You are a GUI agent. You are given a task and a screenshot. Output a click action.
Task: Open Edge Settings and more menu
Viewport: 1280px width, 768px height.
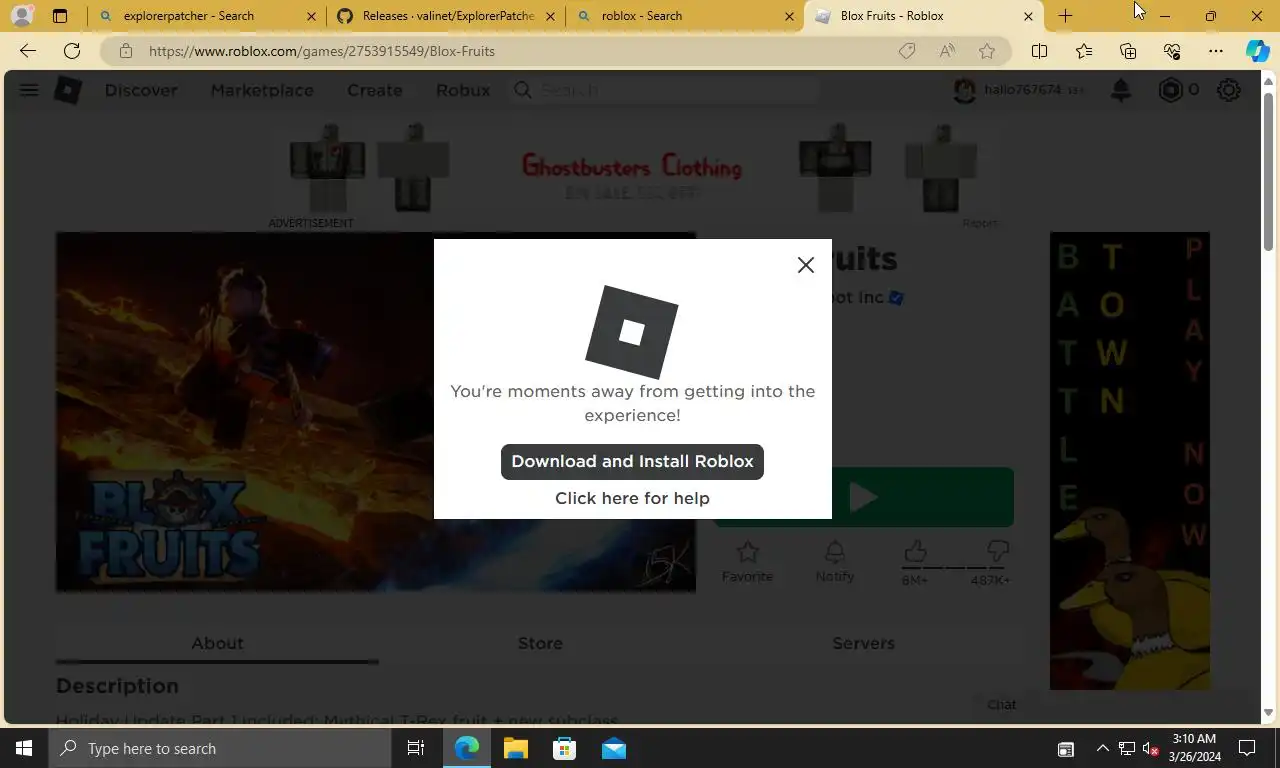pyautogui.click(x=1216, y=51)
